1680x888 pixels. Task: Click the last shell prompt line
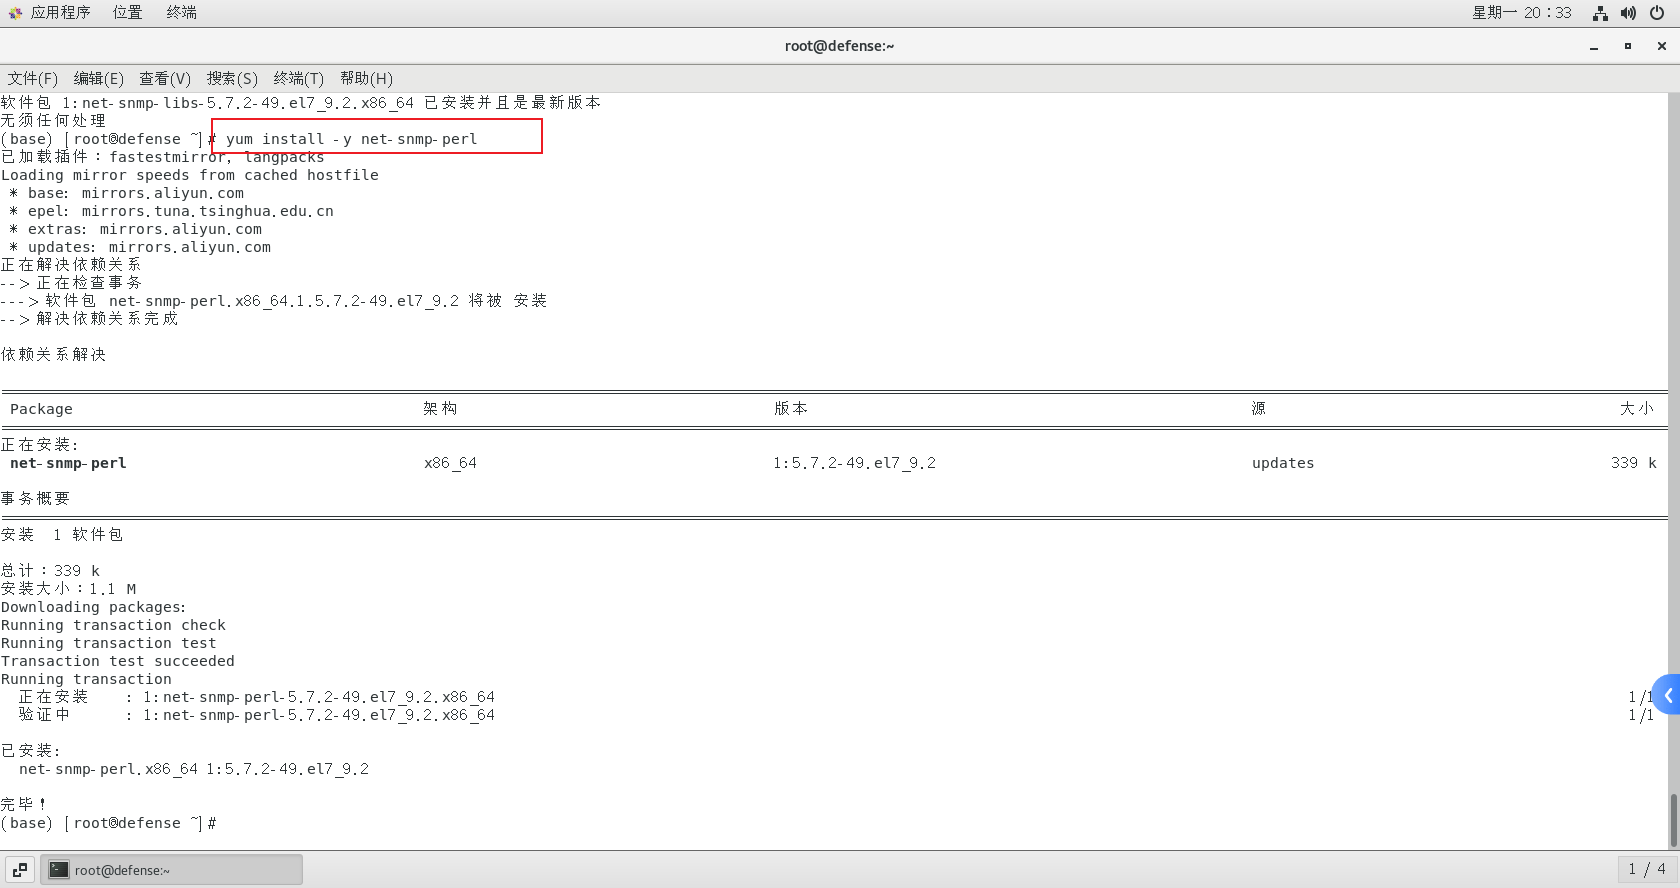pyautogui.click(x=109, y=823)
